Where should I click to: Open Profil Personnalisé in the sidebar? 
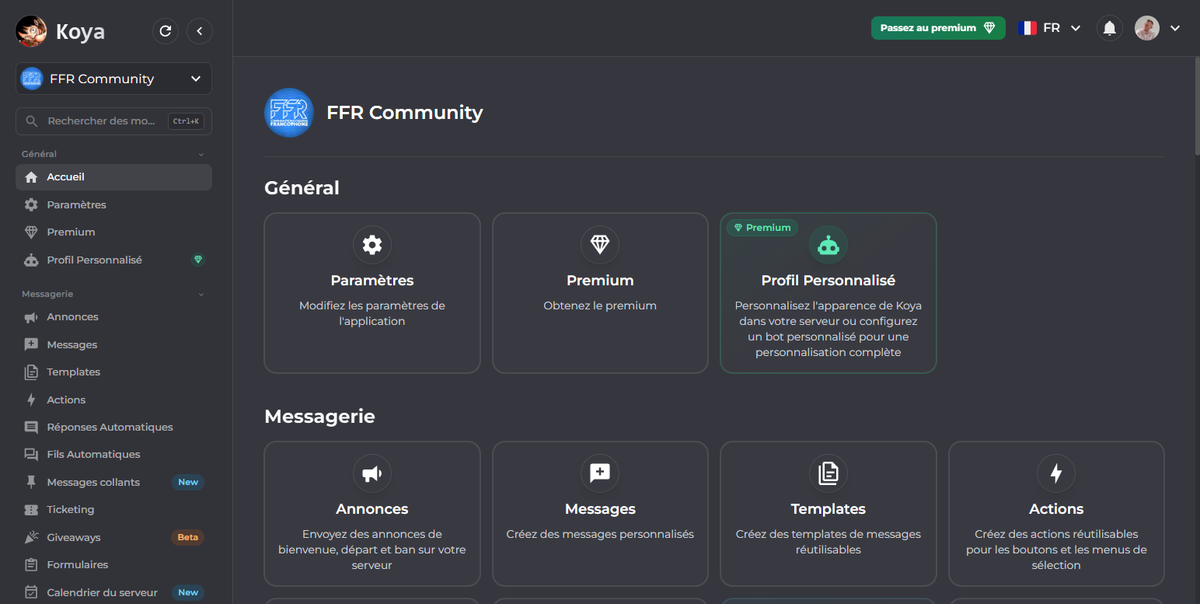[x=114, y=260]
